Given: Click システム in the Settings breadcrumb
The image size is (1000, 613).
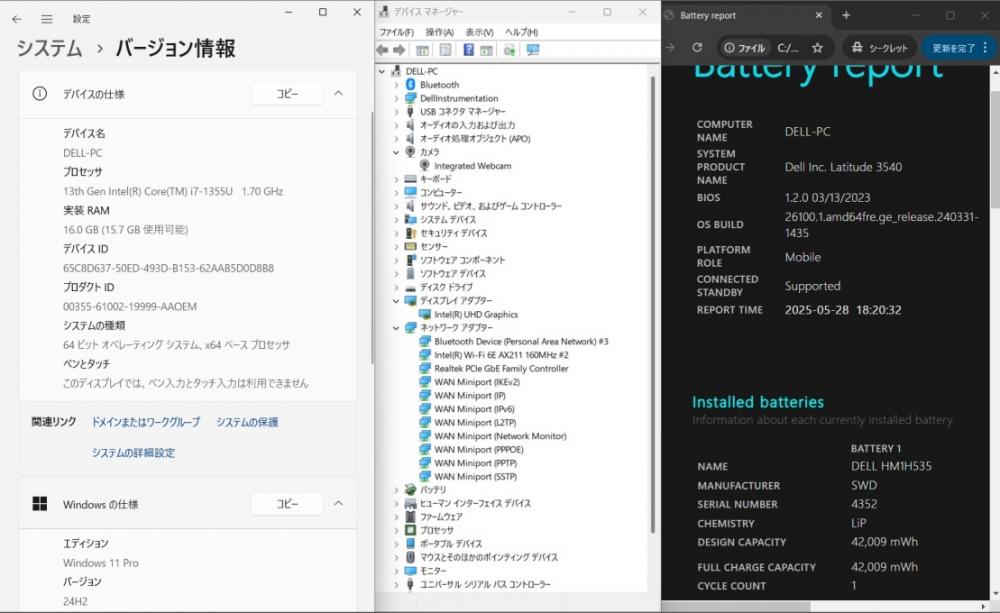Looking at the screenshot, I should [x=50, y=48].
